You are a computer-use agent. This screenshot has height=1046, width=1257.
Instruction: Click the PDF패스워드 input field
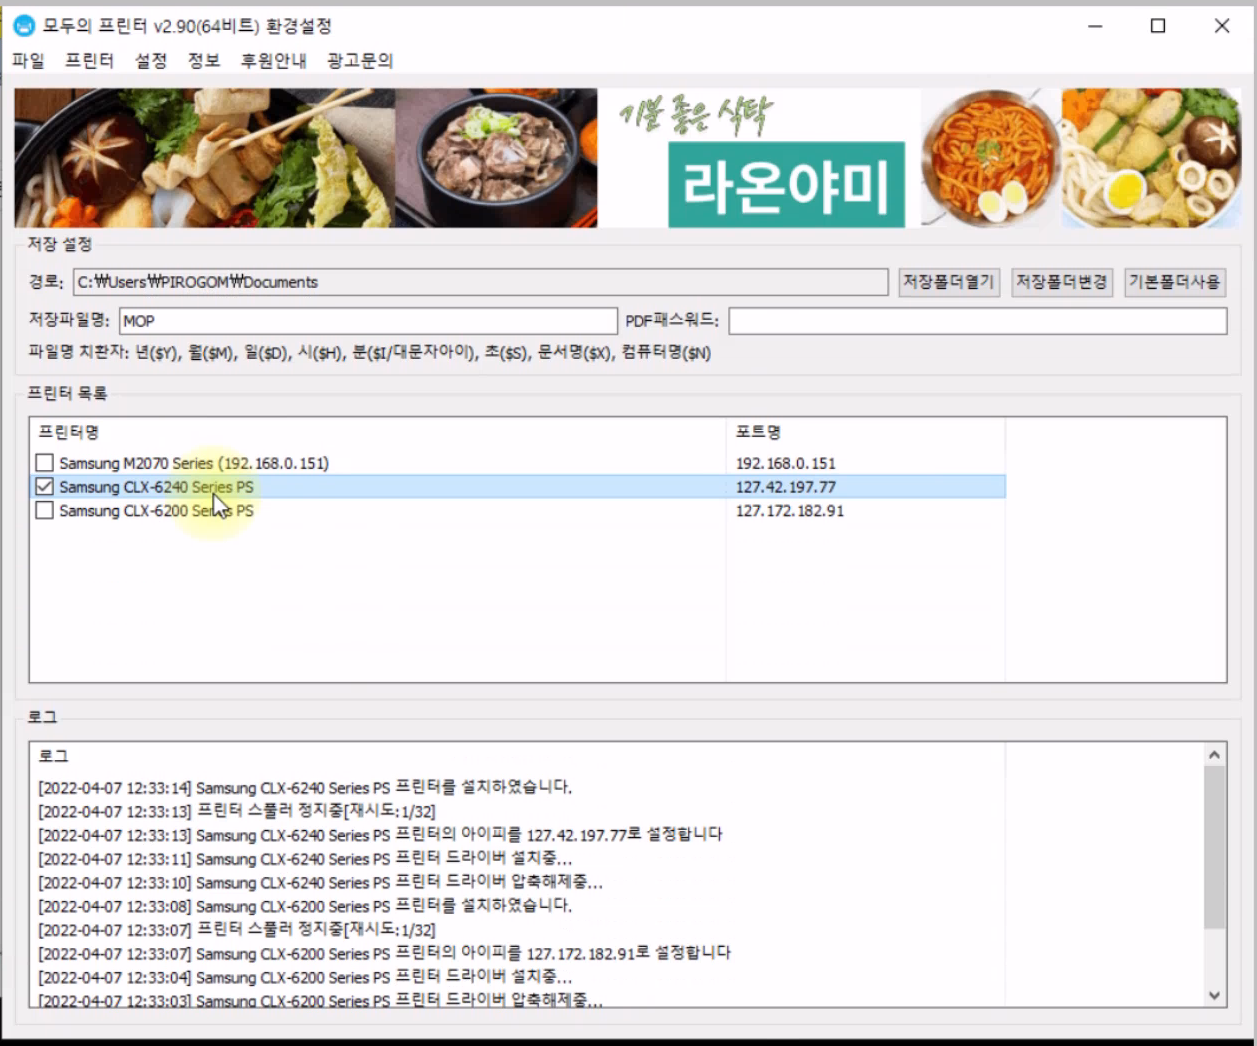click(978, 321)
